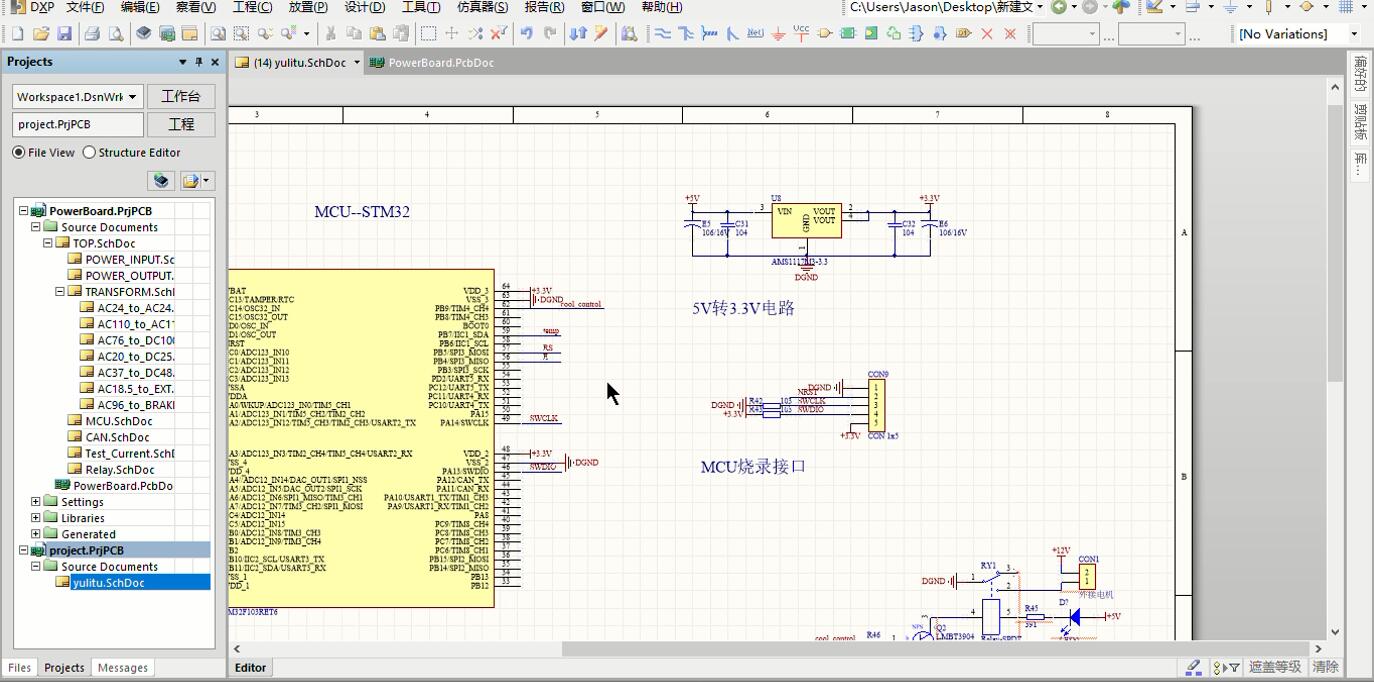This screenshot has width=1374, height=682.
Task: Click the 清除 clear button
Action: [x=1325, y=667]
